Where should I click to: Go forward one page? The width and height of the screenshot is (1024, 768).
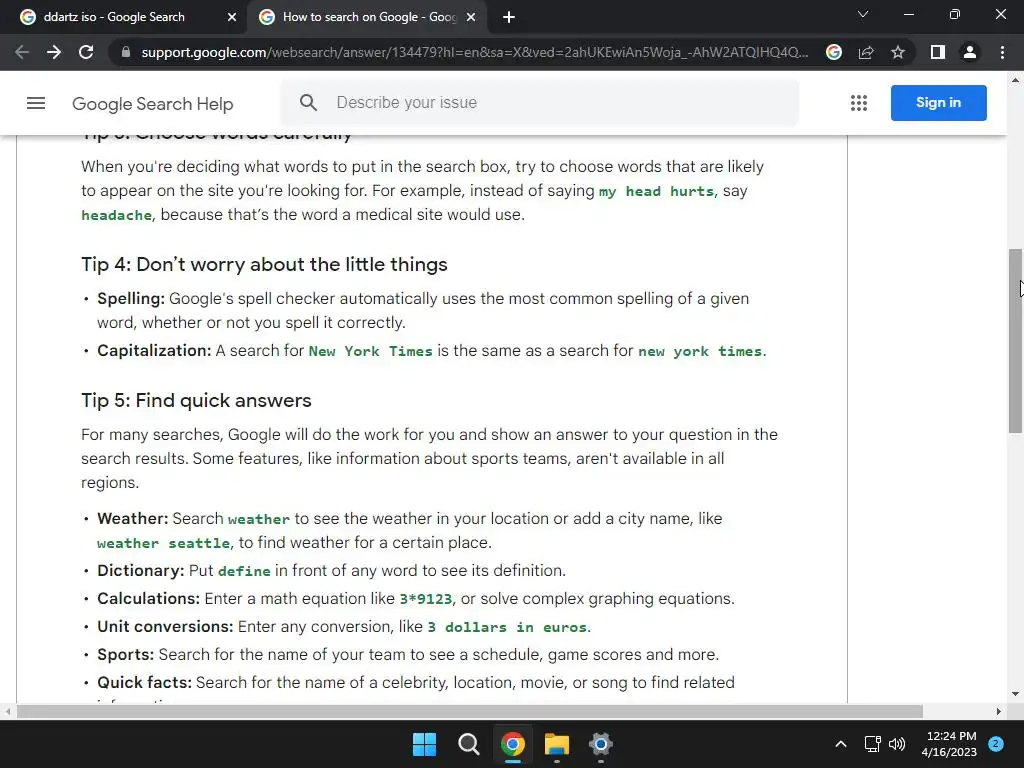54,52
